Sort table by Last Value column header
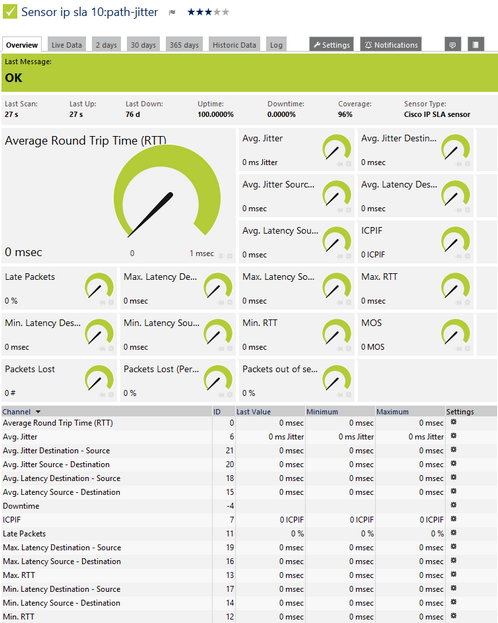Image resolution: width=498 pixels, height=623 pixels. pyautogui.click(x=254, y=412)
